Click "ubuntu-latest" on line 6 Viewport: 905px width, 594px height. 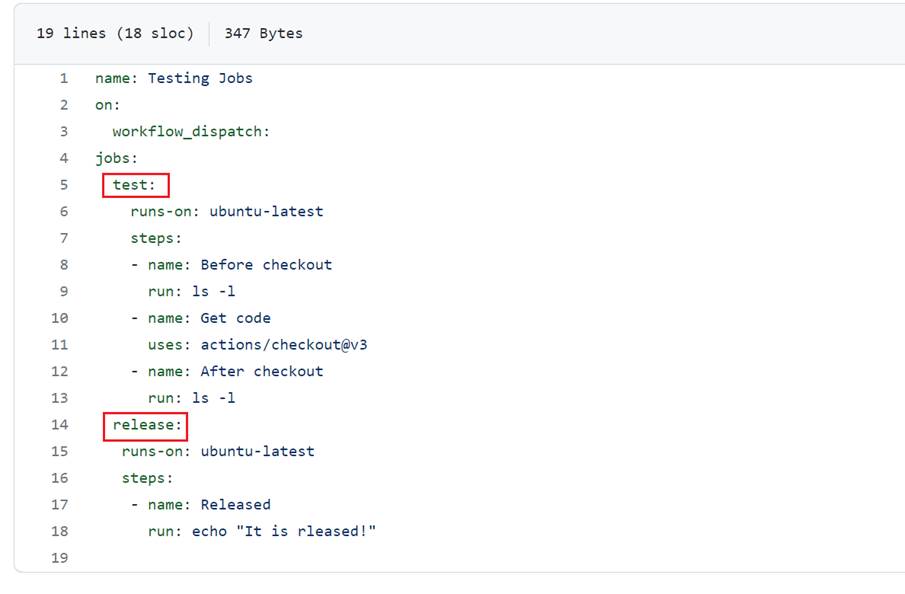pyautogui.click(x=266, y=211)
